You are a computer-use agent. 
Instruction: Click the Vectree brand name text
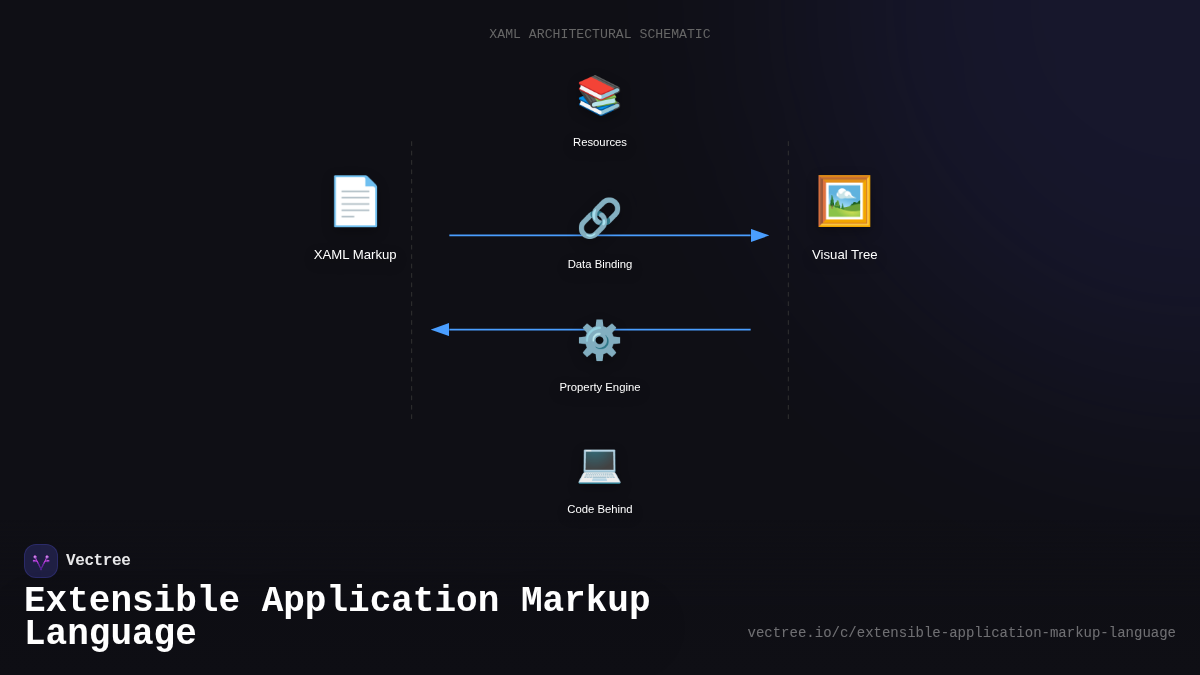tap(98, 560)
